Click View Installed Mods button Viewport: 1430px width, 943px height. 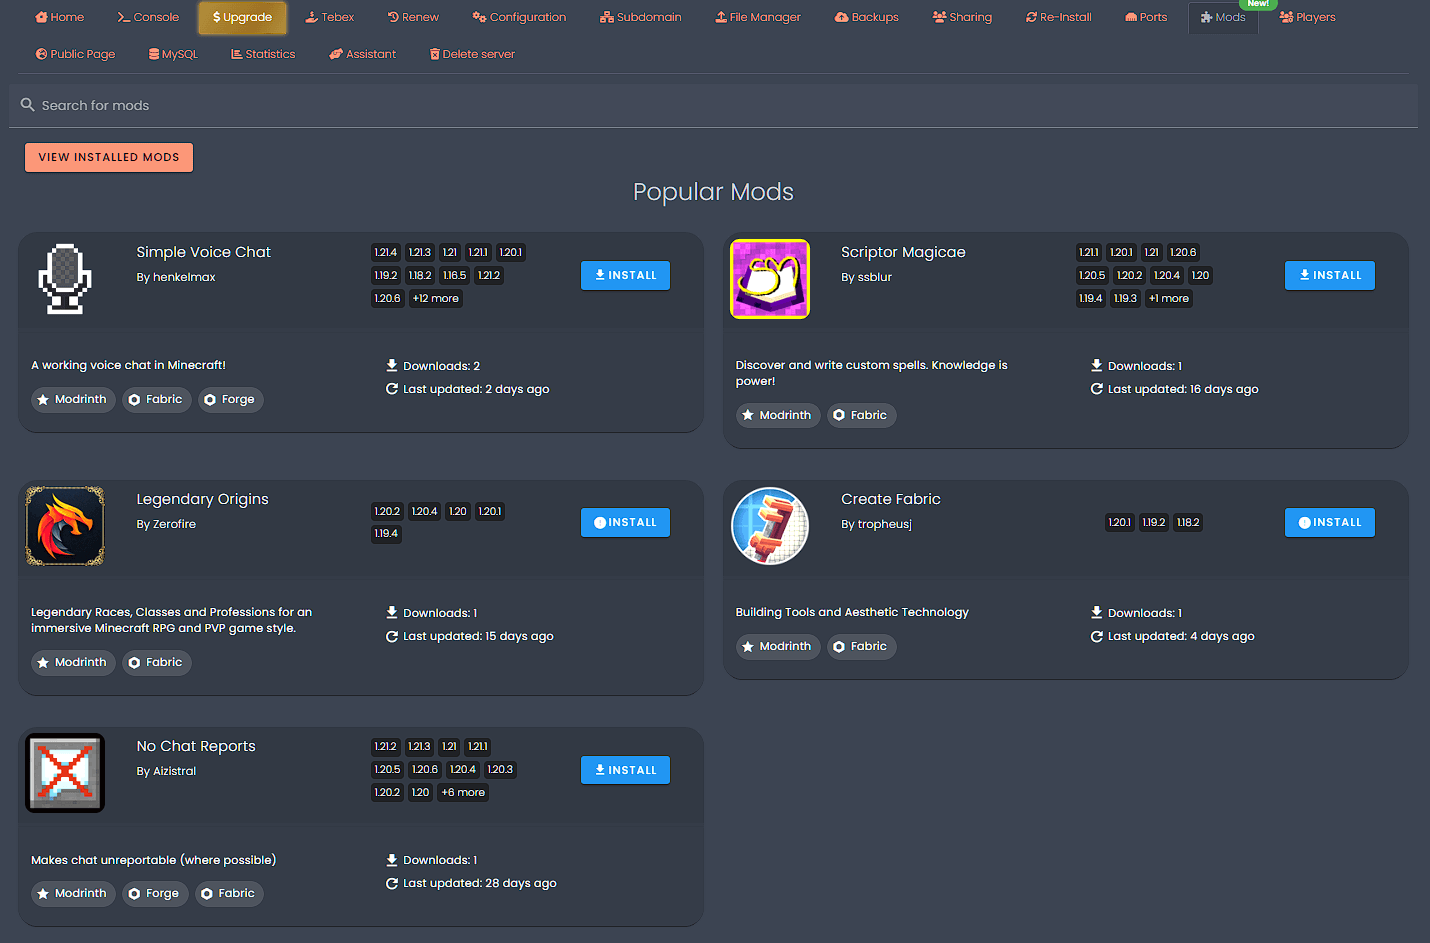point(109,157)
